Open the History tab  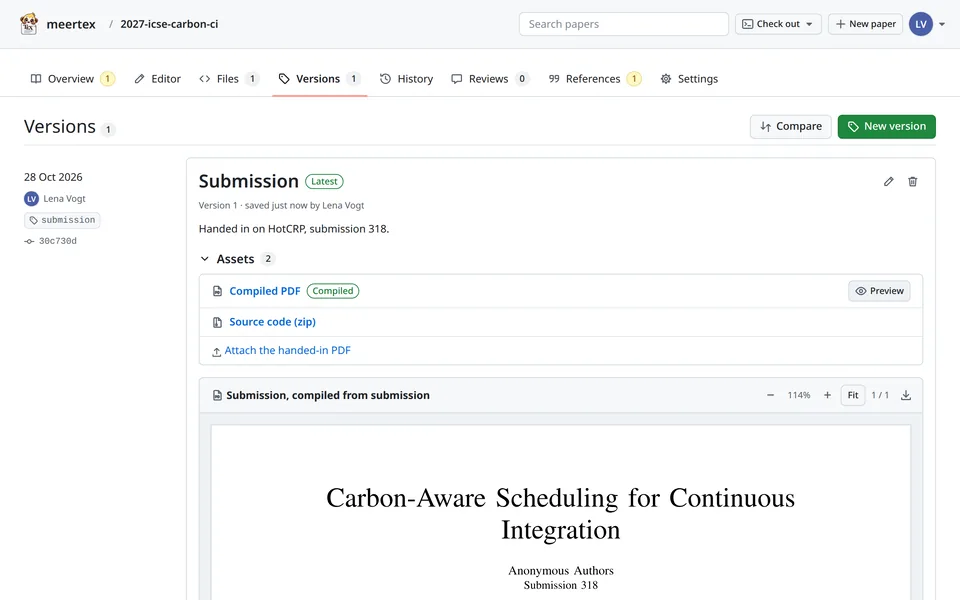tap(406, 78)
